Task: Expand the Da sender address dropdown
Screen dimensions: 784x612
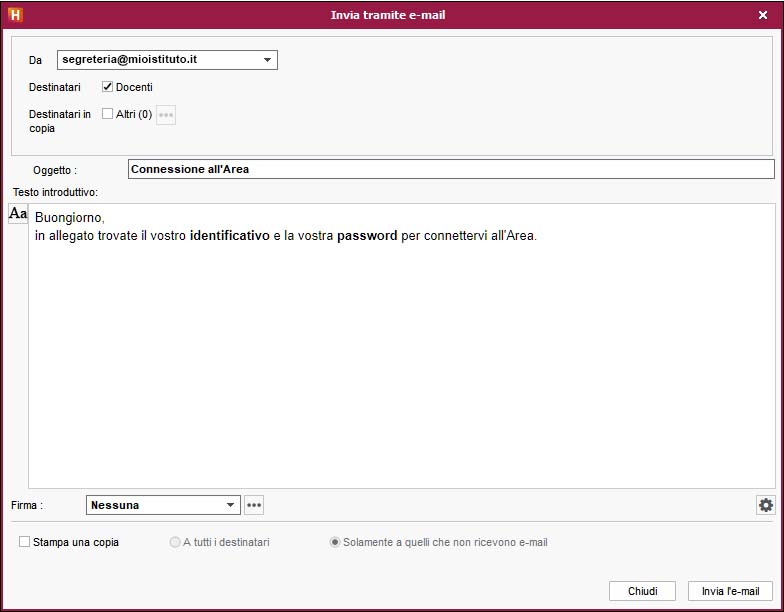Action: [x=267, y=60]
